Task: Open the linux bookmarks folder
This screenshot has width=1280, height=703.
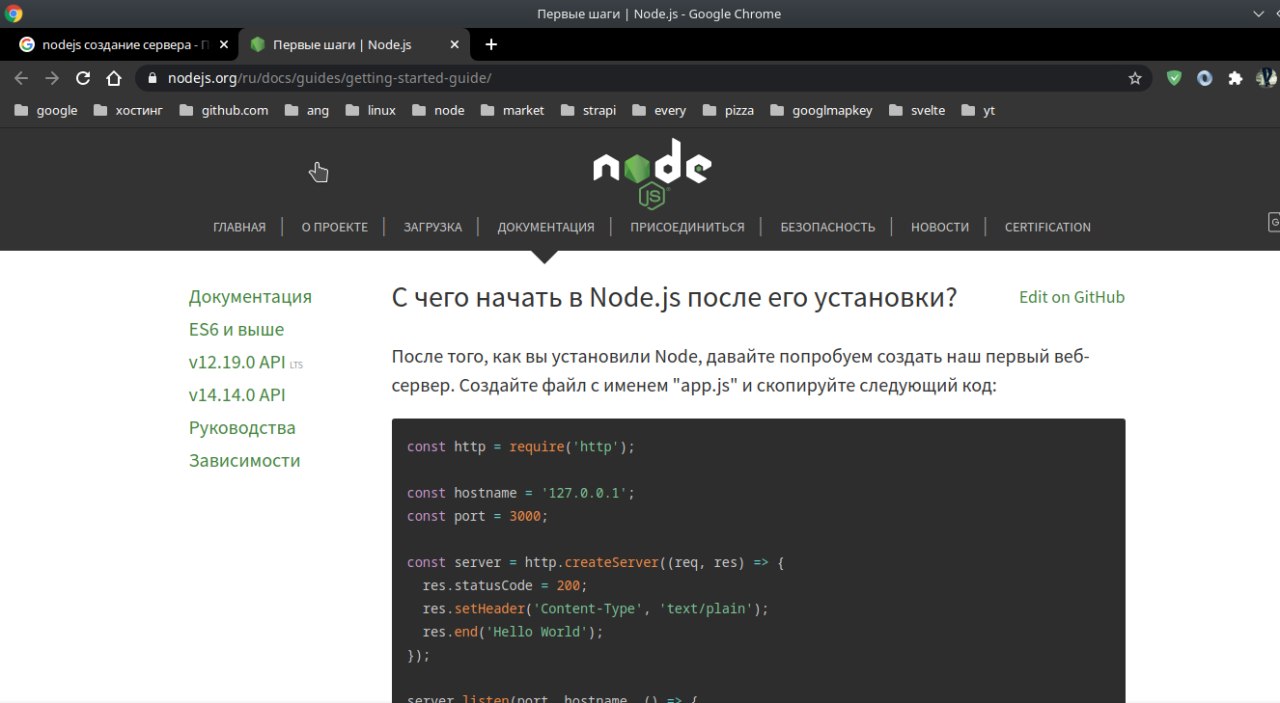Action: point(370,110)
